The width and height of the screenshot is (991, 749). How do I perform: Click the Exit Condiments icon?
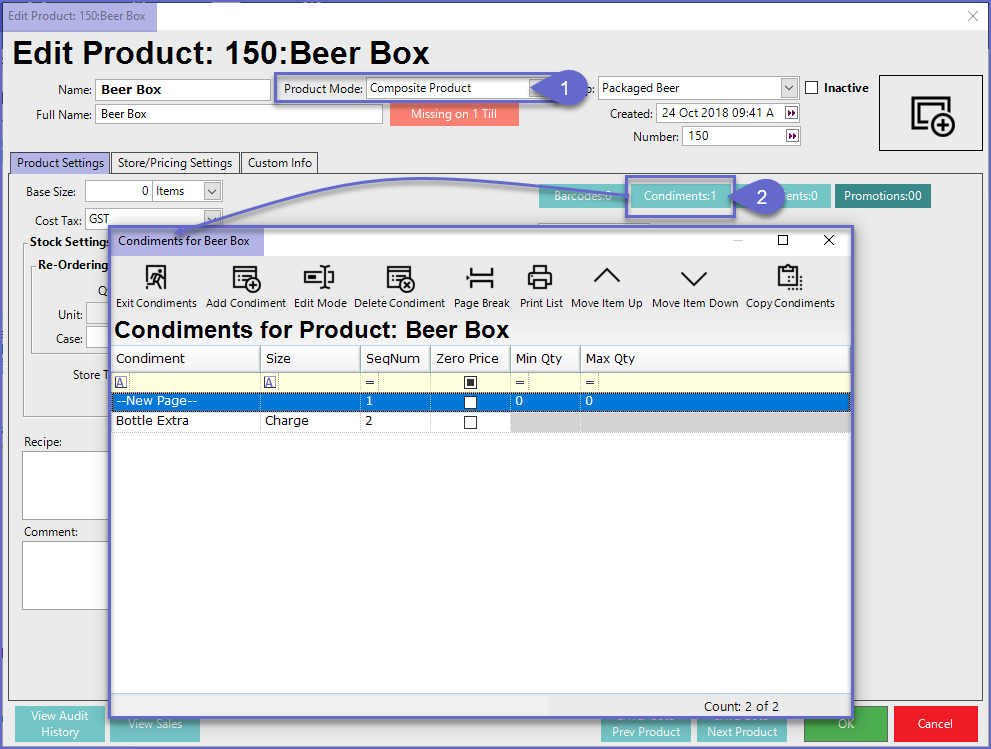(156, 279)
